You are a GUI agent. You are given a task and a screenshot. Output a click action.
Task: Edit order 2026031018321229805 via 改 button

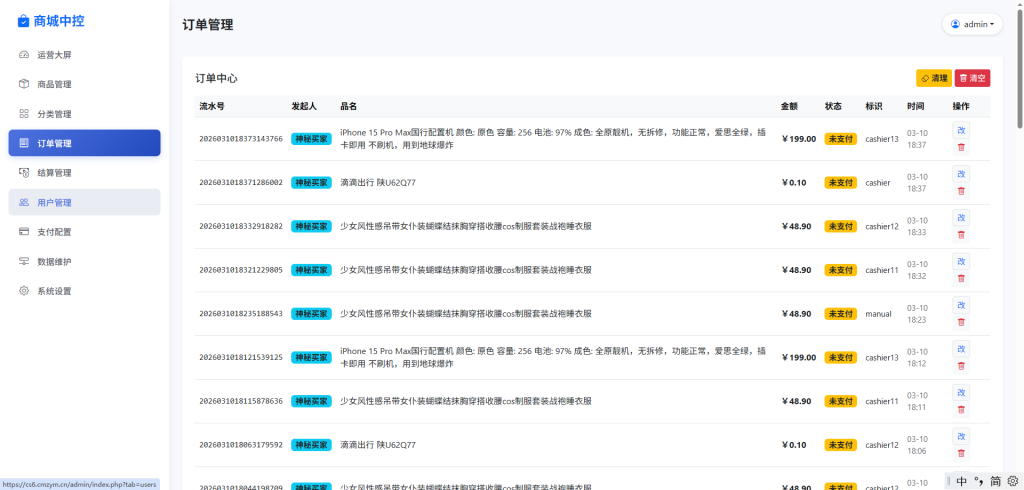tap(961, 261)
